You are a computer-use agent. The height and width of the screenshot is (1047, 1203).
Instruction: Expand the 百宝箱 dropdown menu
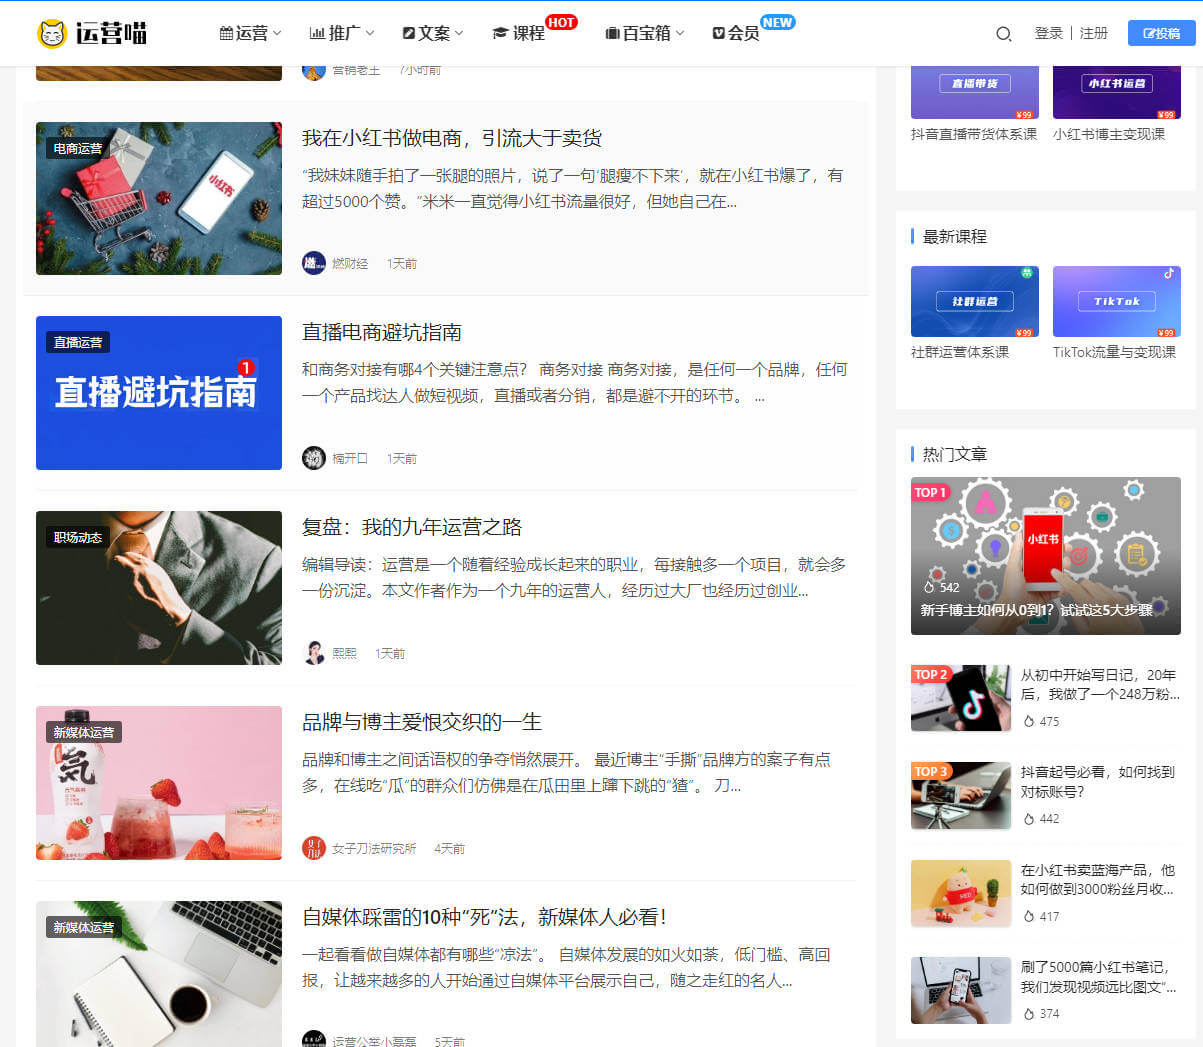(x=645, y=33)
